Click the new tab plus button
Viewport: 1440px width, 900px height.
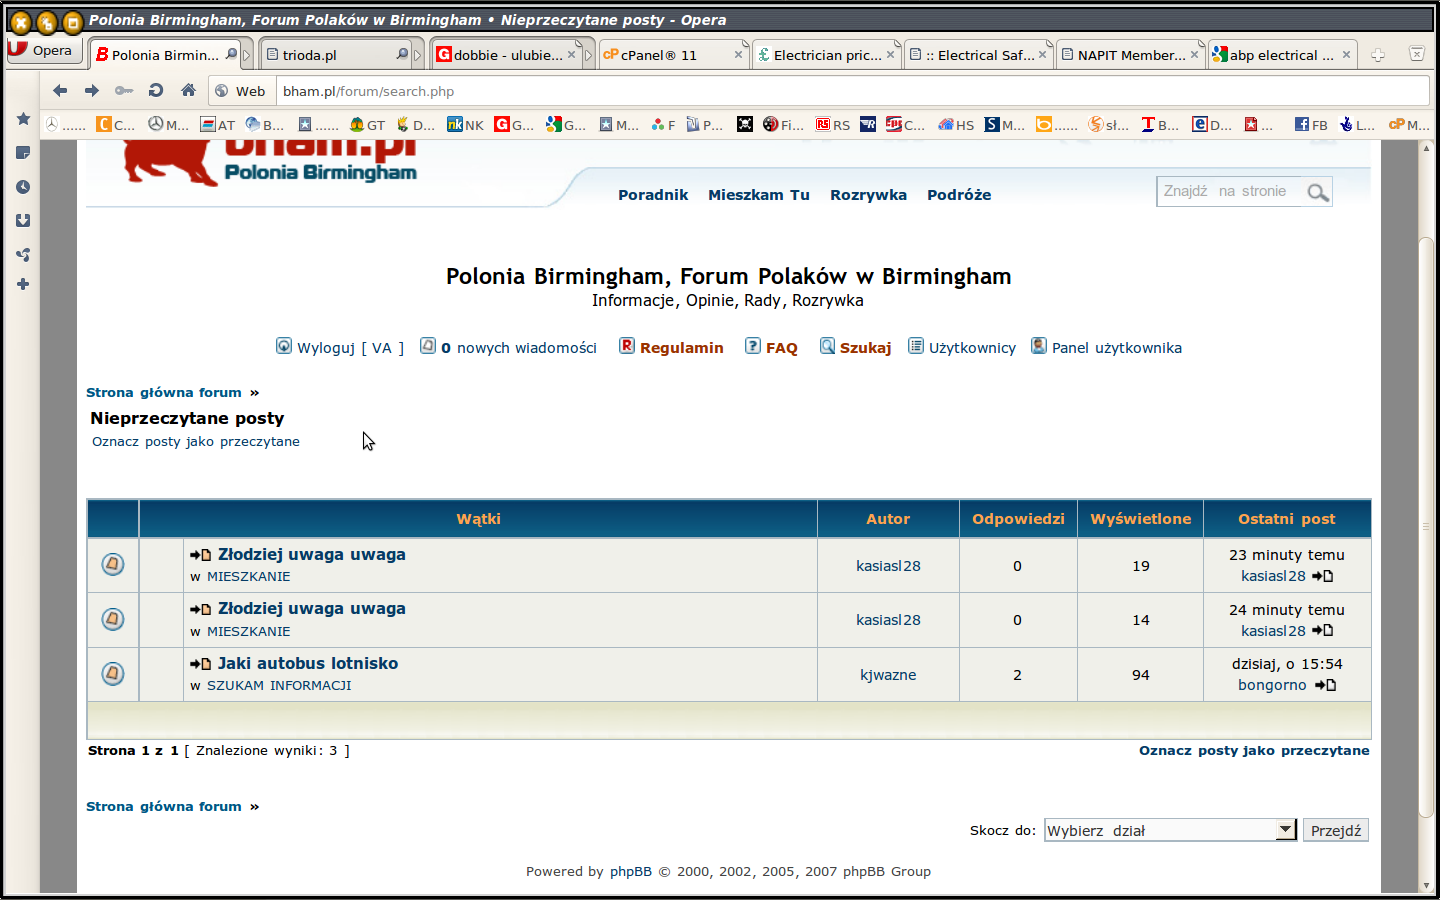point(1378,55)
